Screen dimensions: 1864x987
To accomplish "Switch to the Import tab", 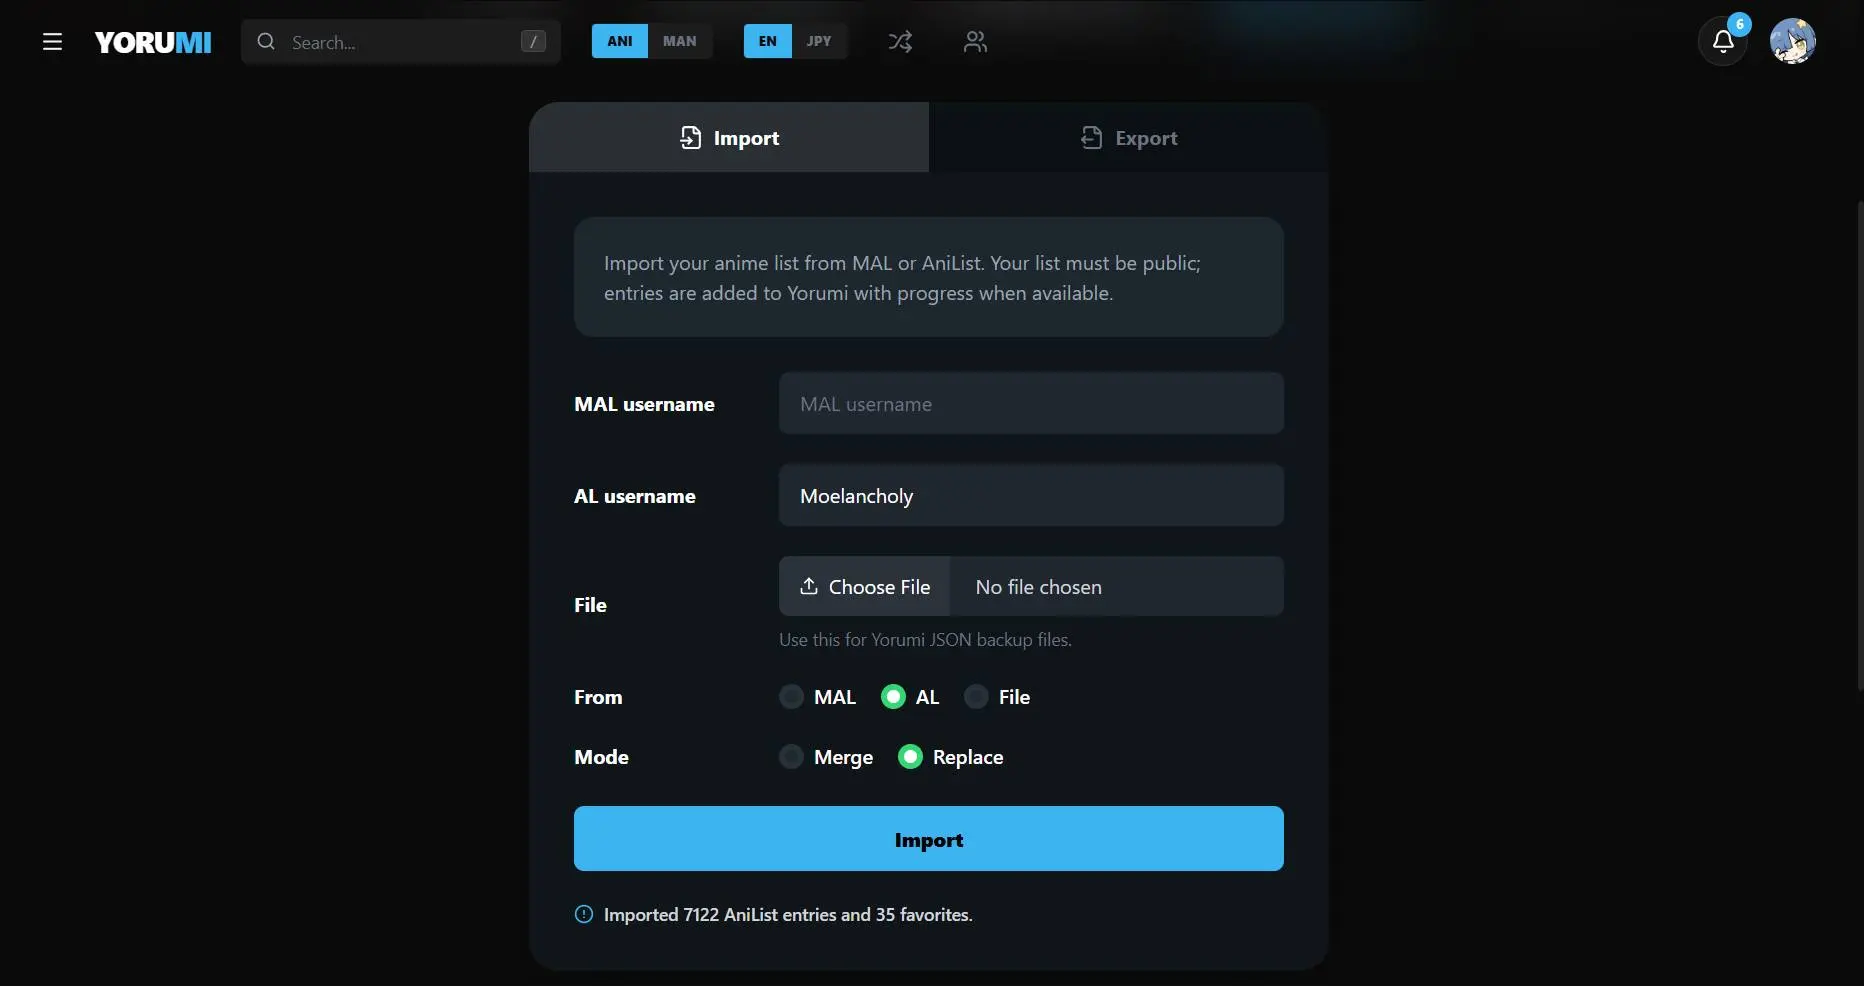I will tap(729, 137).
